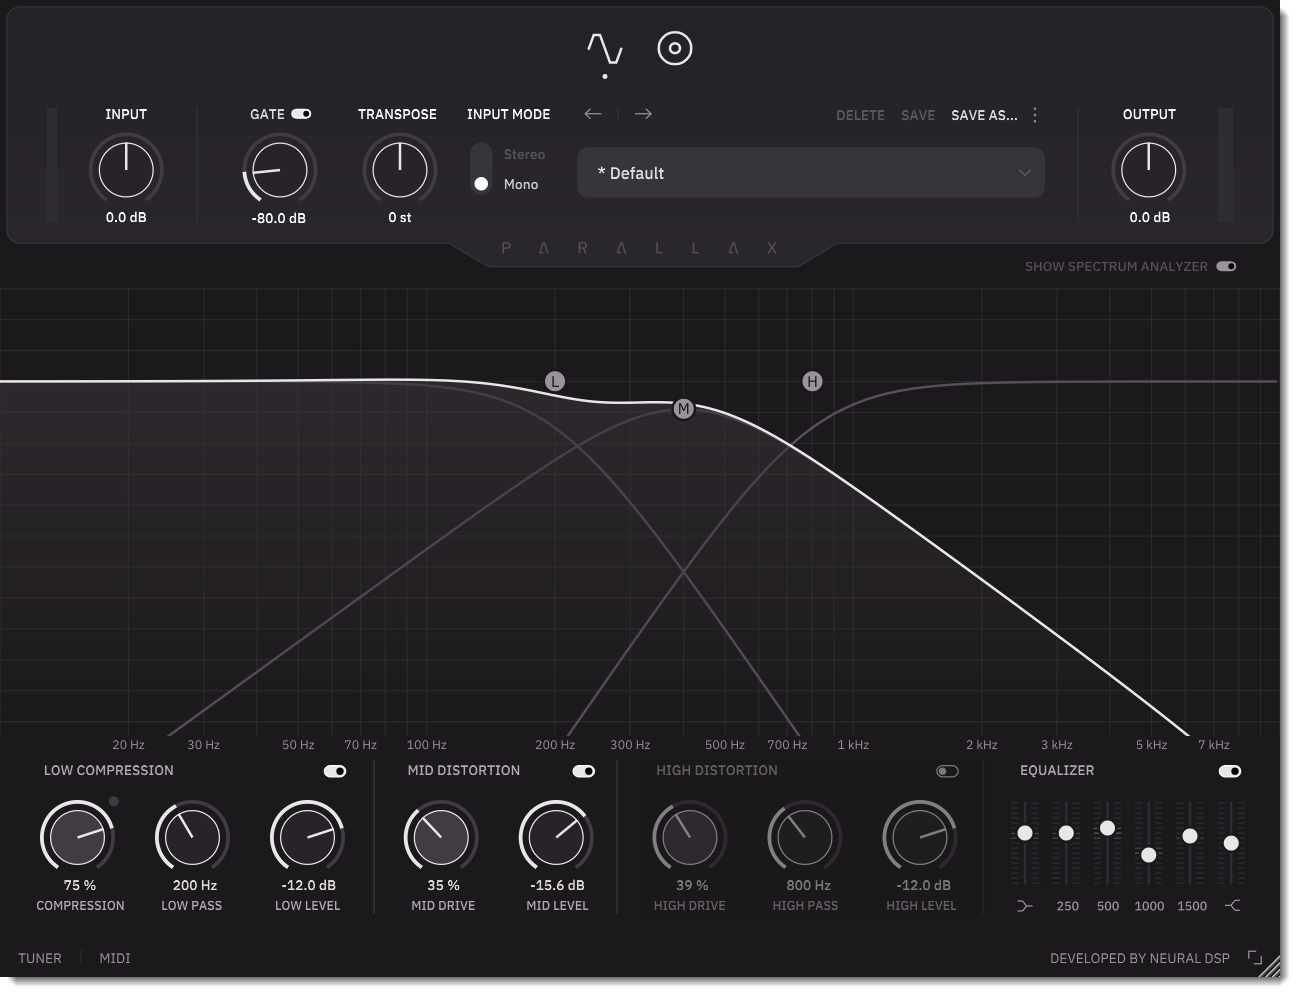Click the Low Level knob
This screenshot has width=1297, height=994.
[x=308, y=837]
